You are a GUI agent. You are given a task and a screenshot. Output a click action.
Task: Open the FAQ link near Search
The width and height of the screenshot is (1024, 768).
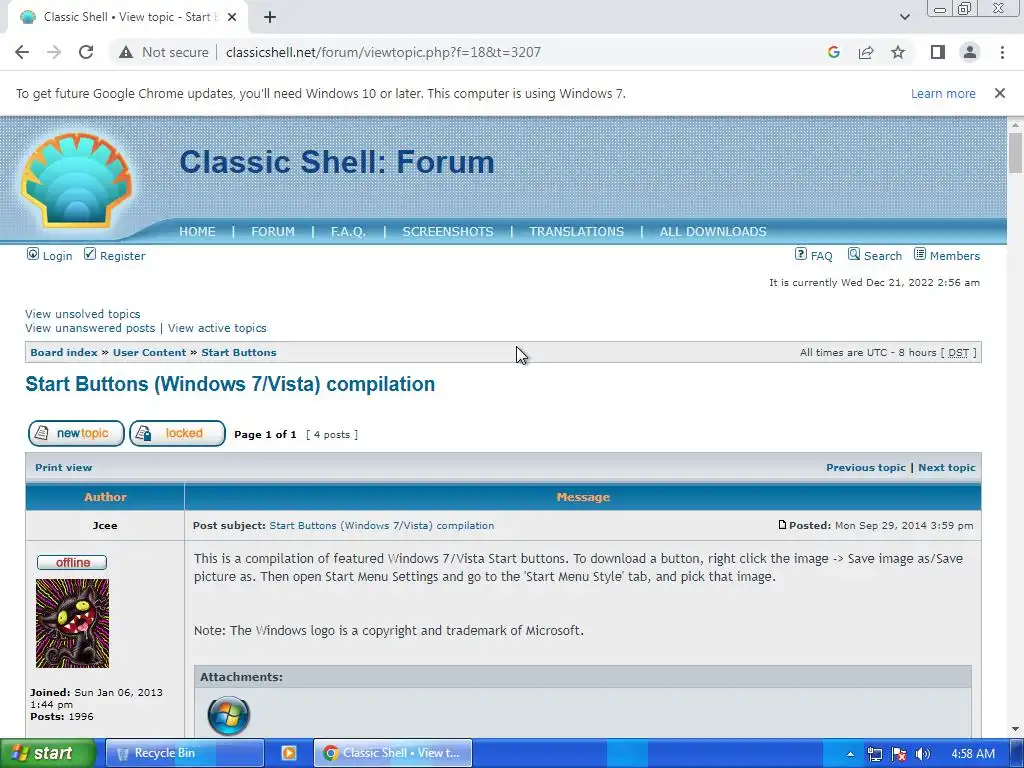pyautogui.click(x=822, y=256)
